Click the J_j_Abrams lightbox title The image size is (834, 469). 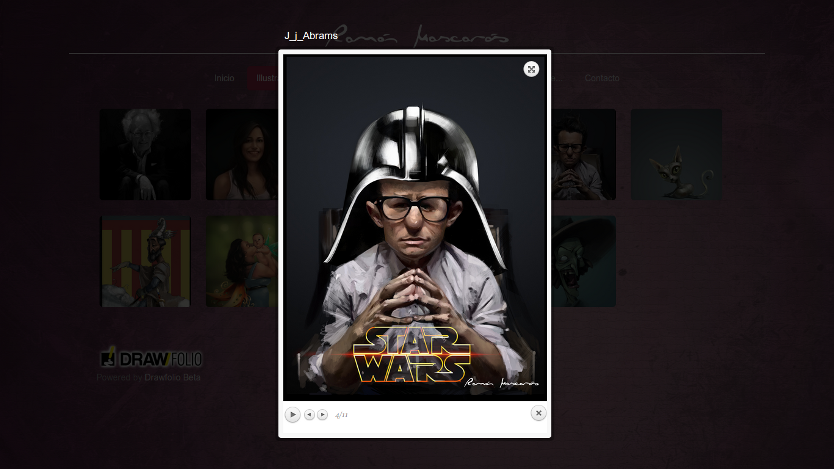coord(310,36)
